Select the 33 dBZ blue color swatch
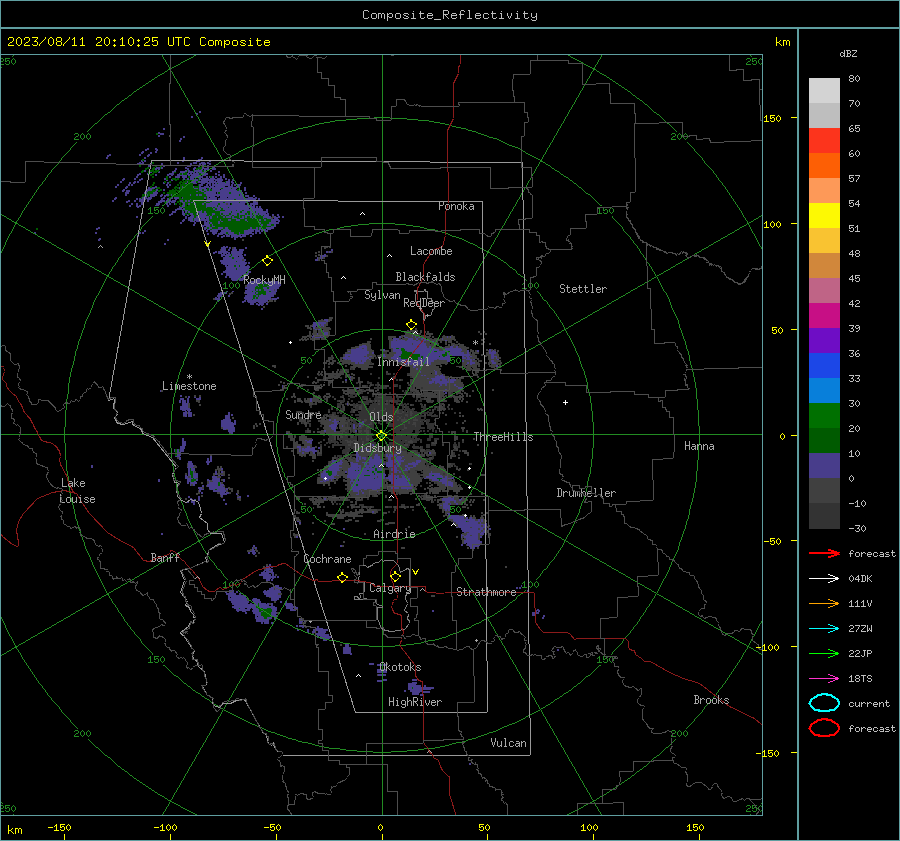This screenshot has width=900, height=841. (824, 390)
